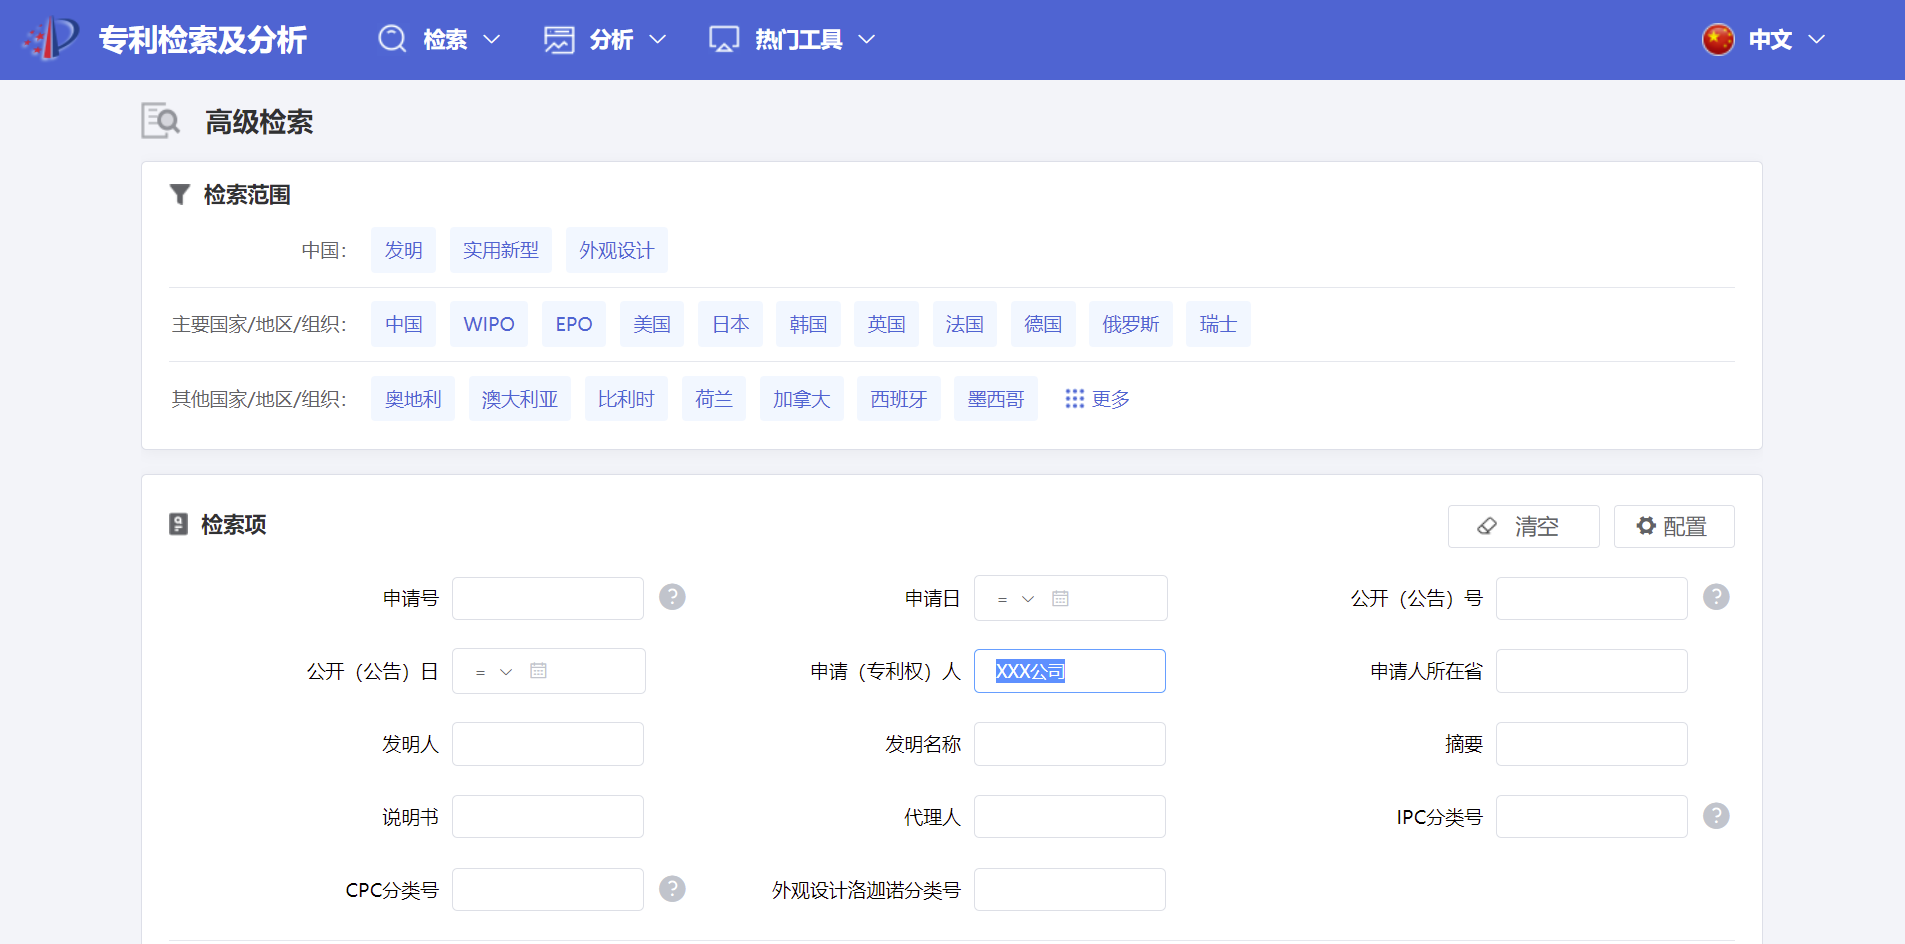
Task: Click the help icon beside 公开（公告）号 field
Action: (x=1716, y=597)
